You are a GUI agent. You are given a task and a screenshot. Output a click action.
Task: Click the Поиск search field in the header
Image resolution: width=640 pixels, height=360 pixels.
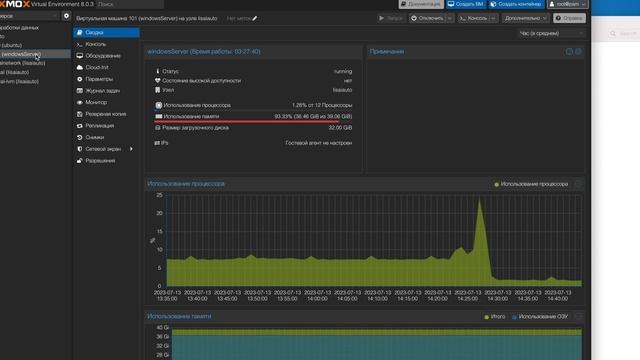tap(130, 4)
